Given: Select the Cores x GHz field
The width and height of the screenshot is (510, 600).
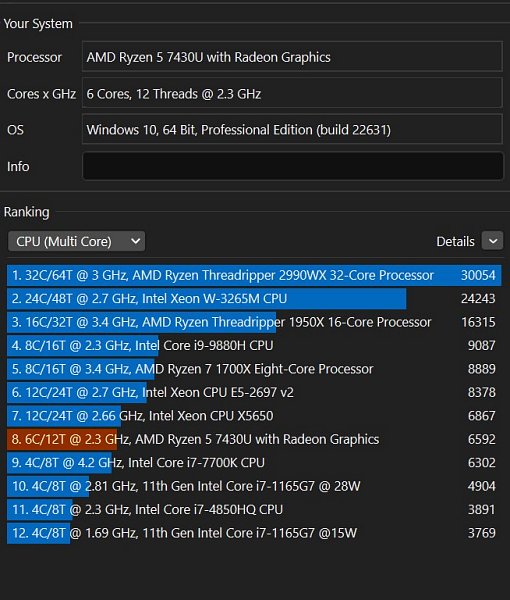Looking at the screenshot, I should point(293,93).
